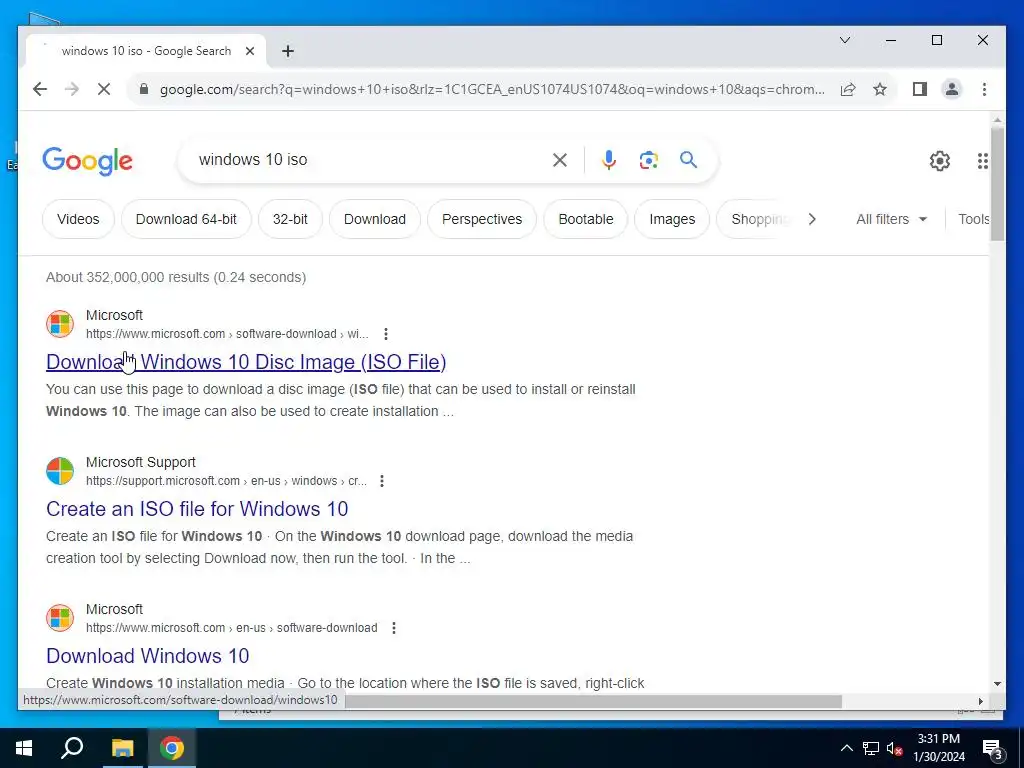1024x768 pixels.
Task: Open the Chrome profile avatar
Action: (x=952, y=89)
